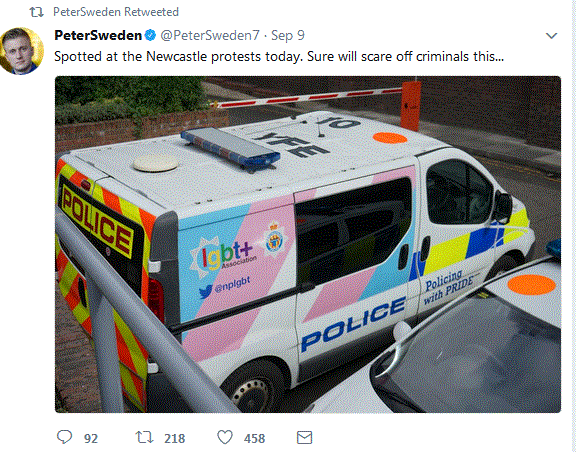Click the small retweet icon above the tweet
576x452 pixels.
[36, 12]
